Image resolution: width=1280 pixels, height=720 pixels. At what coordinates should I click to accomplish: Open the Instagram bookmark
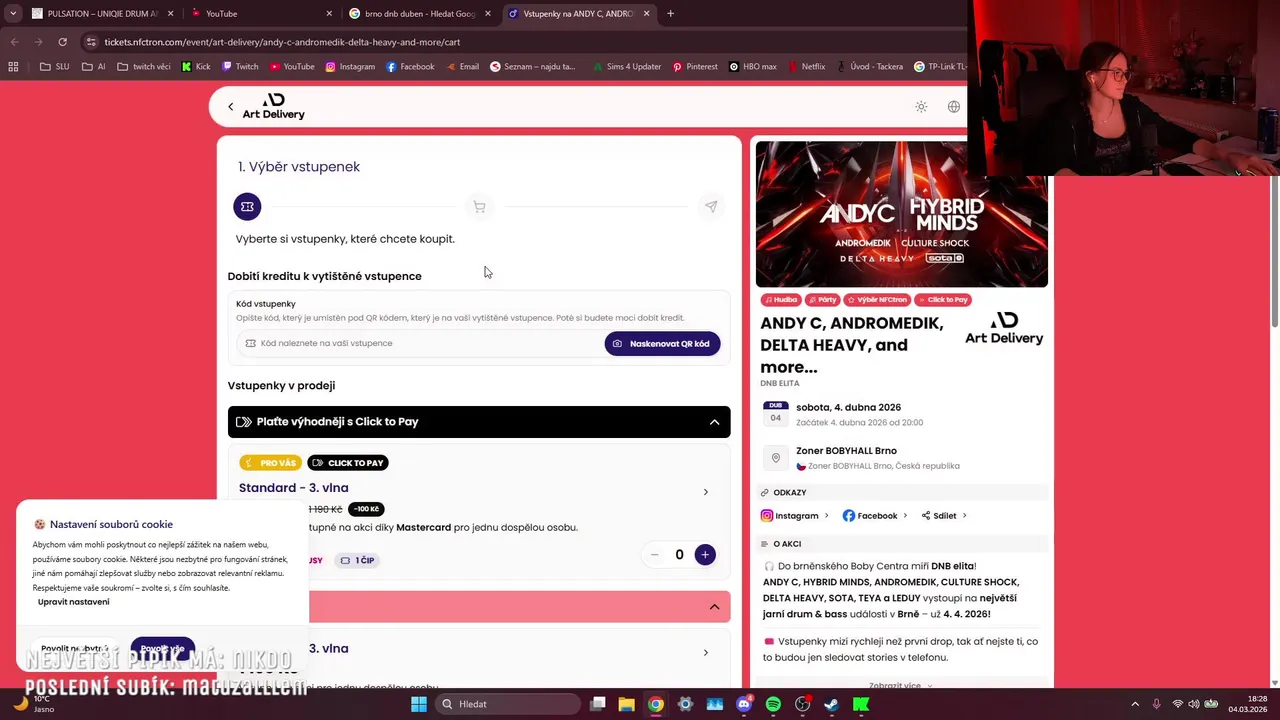tap(350, 67)
